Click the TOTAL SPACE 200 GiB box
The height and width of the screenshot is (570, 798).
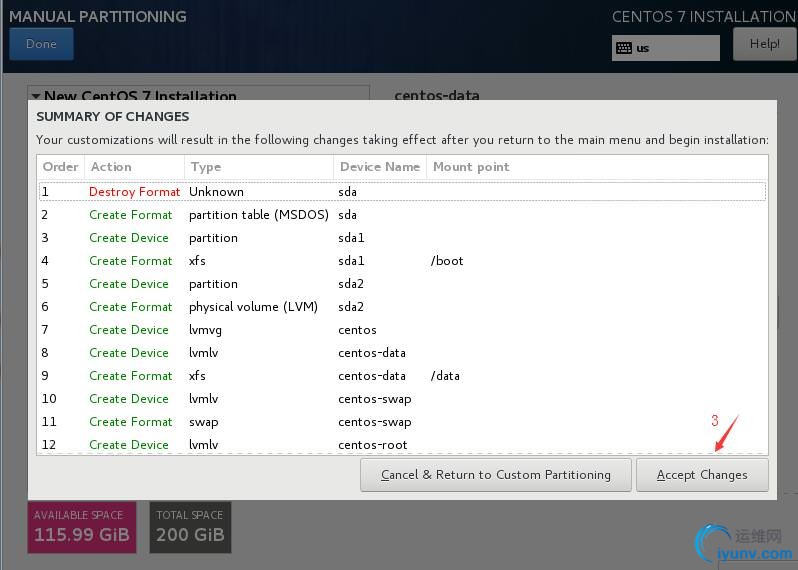(190, 527)
